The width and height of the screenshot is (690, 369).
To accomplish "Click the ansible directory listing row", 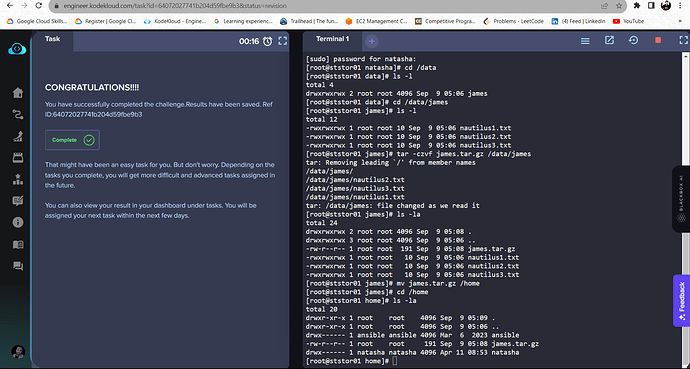I will pyautogui.click(x=412, y=335).
